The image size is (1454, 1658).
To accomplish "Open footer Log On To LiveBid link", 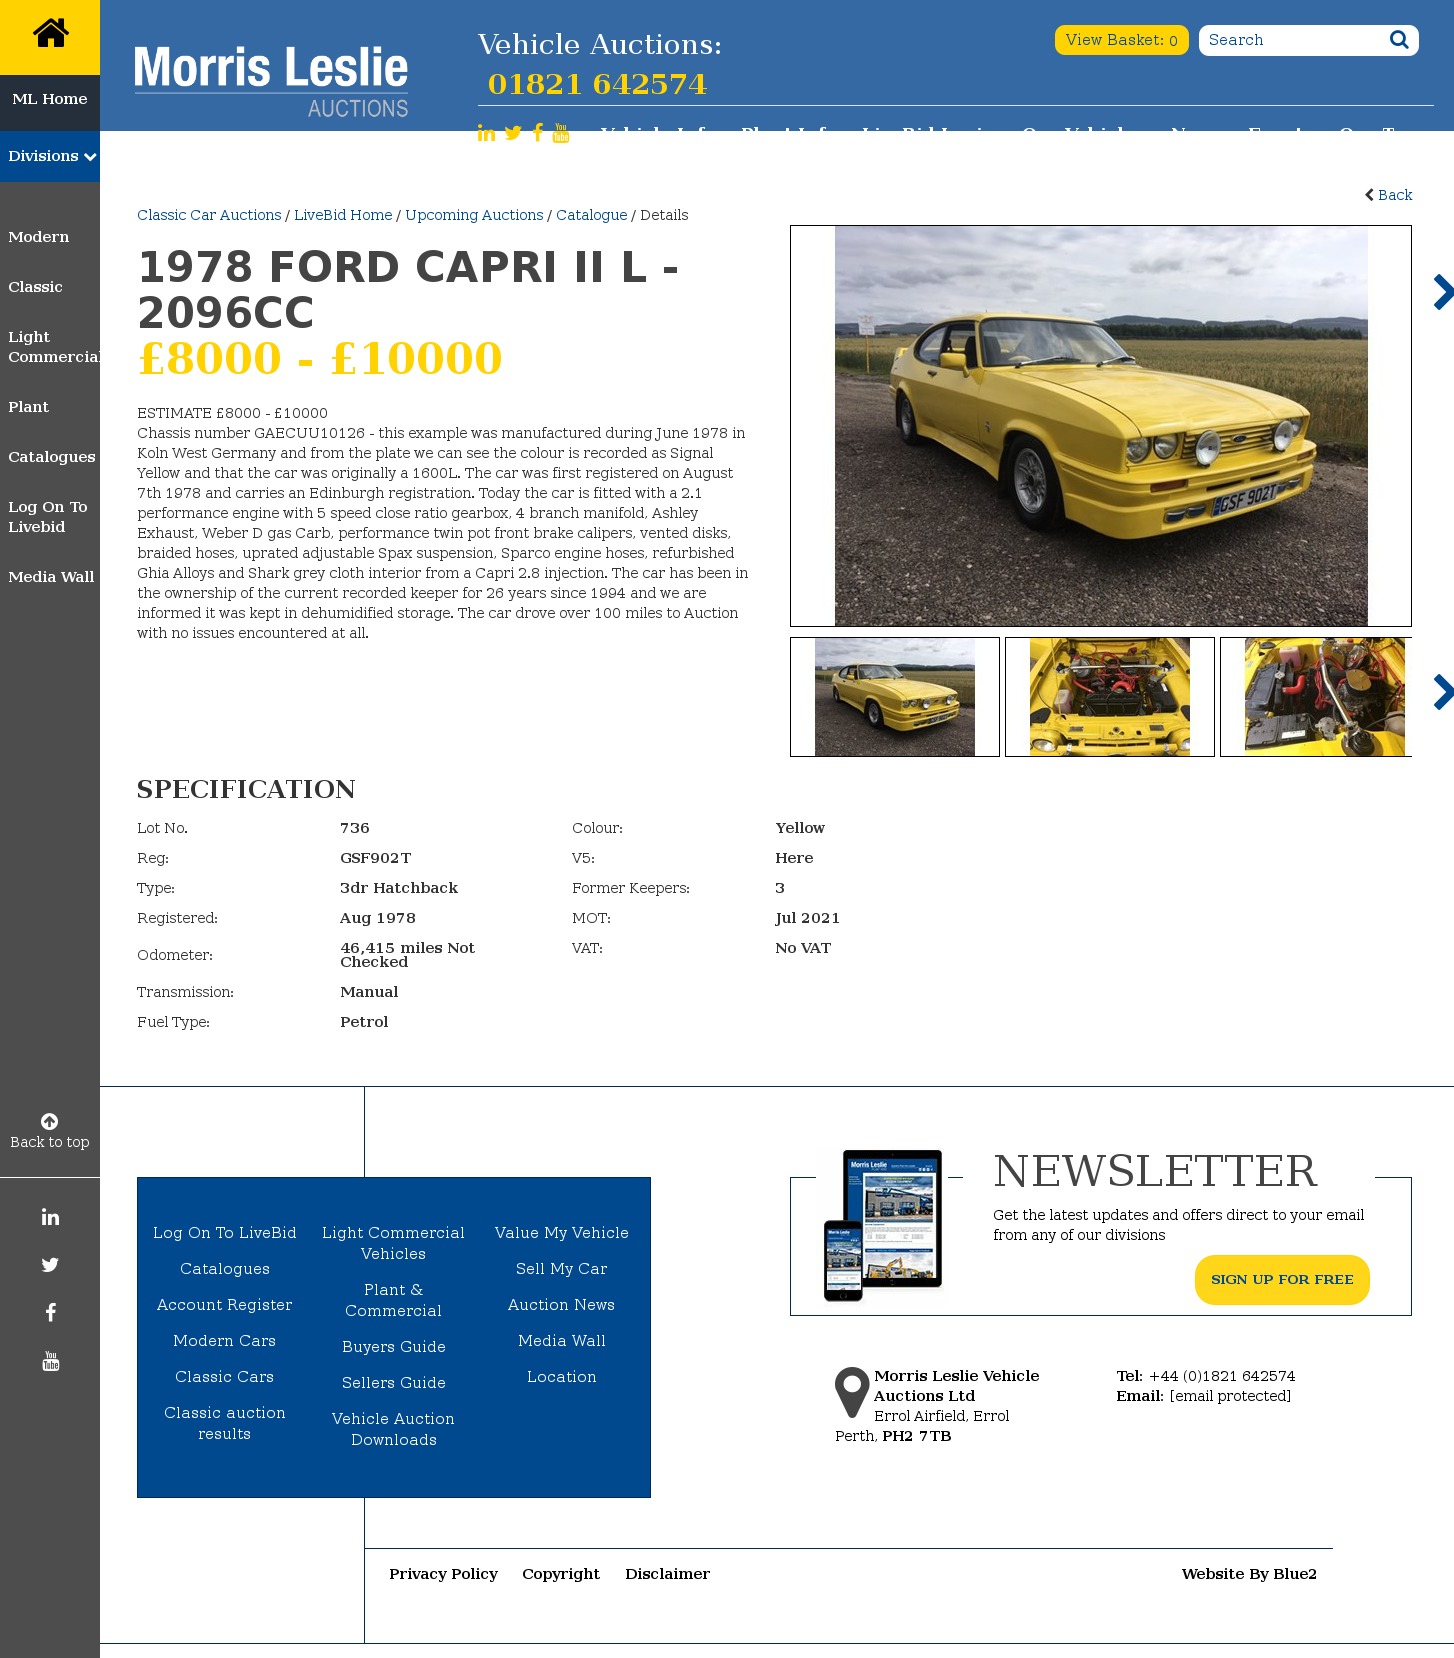I will click(225, 1233).
